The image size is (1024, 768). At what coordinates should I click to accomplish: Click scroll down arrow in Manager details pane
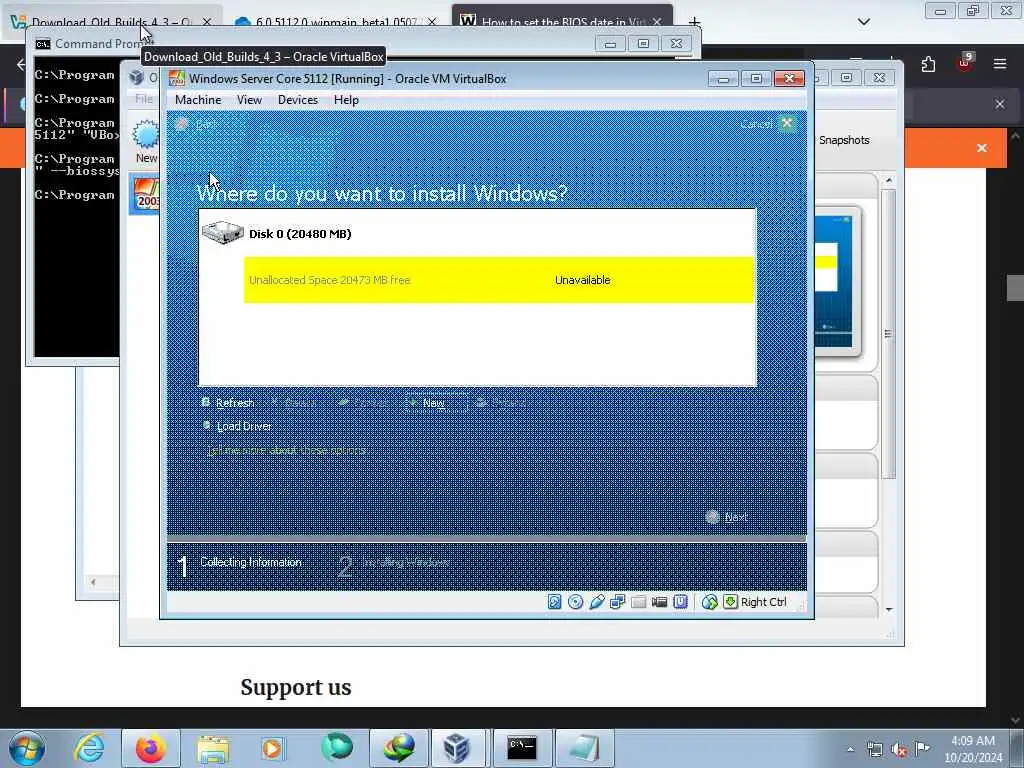coord(889,609)
